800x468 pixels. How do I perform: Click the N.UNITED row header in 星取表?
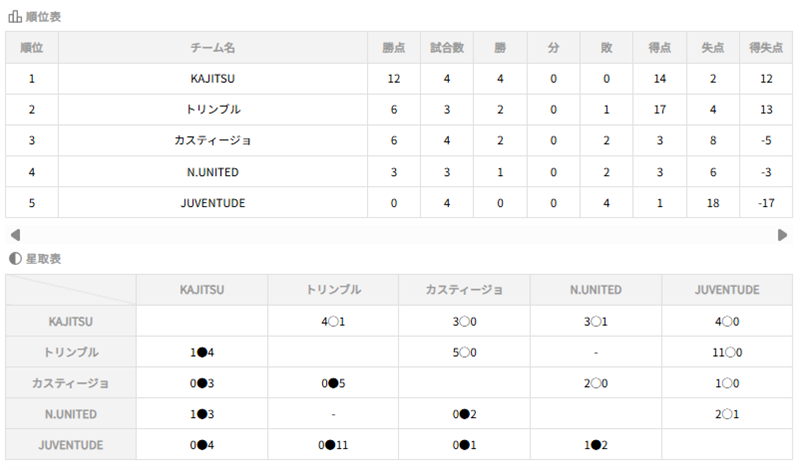tap(71, 413)
